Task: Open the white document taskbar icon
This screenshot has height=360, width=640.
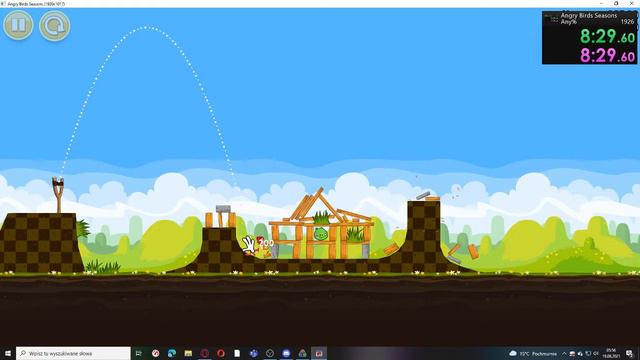Action: coord(237,353)
